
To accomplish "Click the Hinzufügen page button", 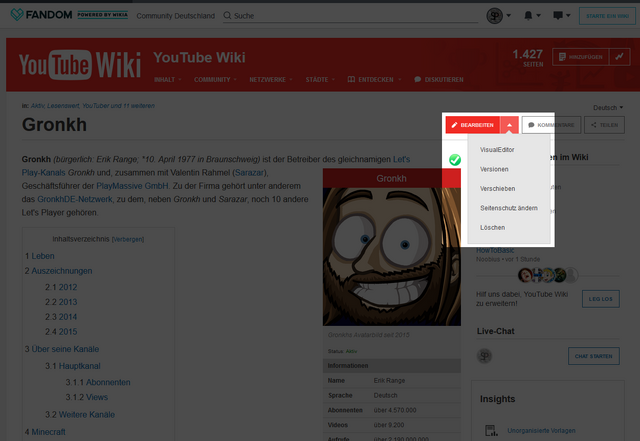I will pos(580,57).
